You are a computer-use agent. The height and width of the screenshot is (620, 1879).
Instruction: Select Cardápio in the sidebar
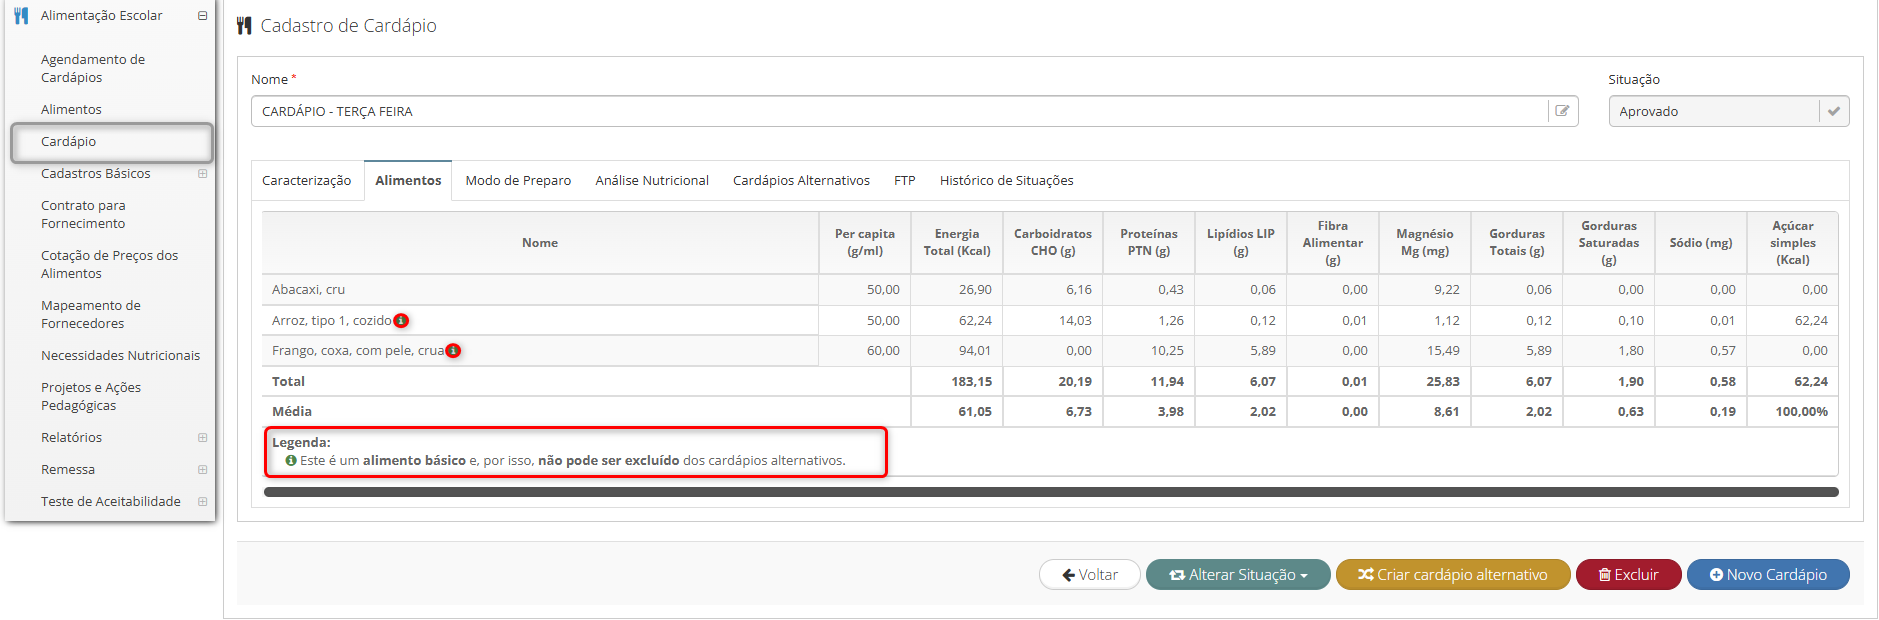pyautogui.click(x=110, y=142)
